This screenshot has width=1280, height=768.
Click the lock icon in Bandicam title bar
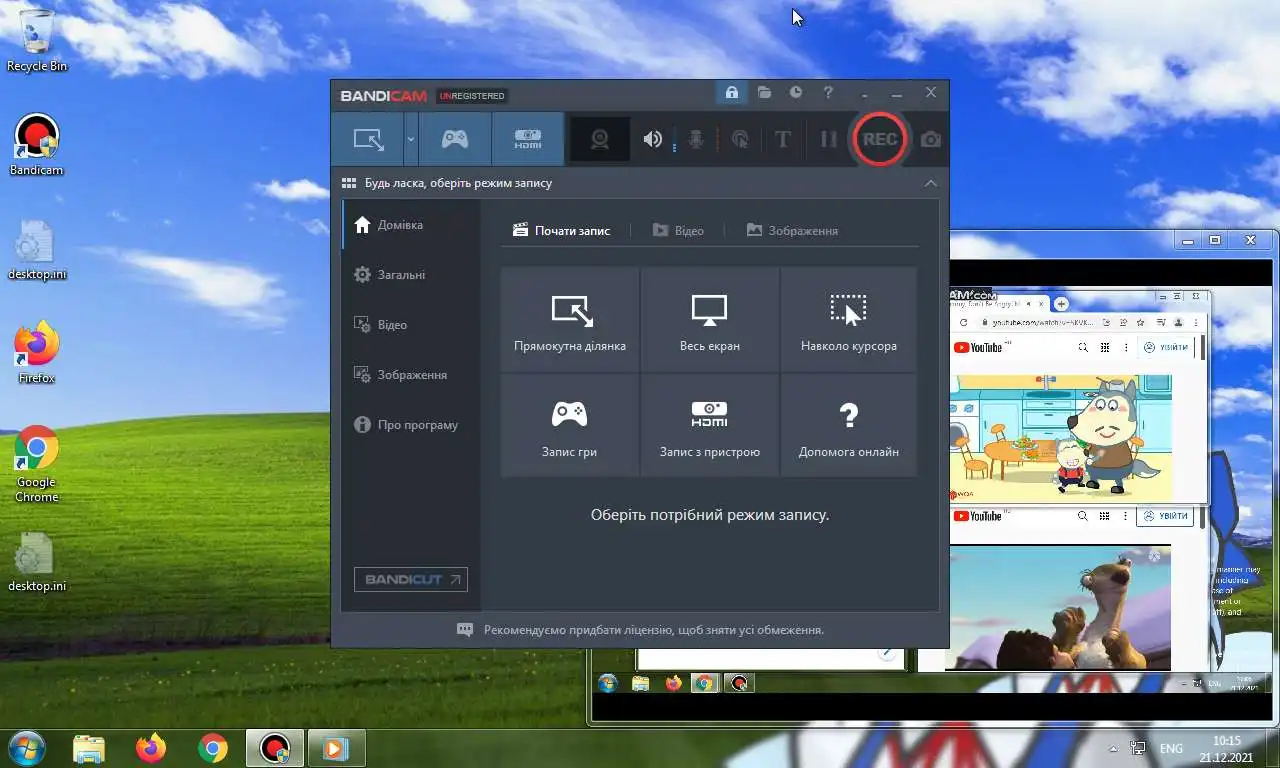731,92
